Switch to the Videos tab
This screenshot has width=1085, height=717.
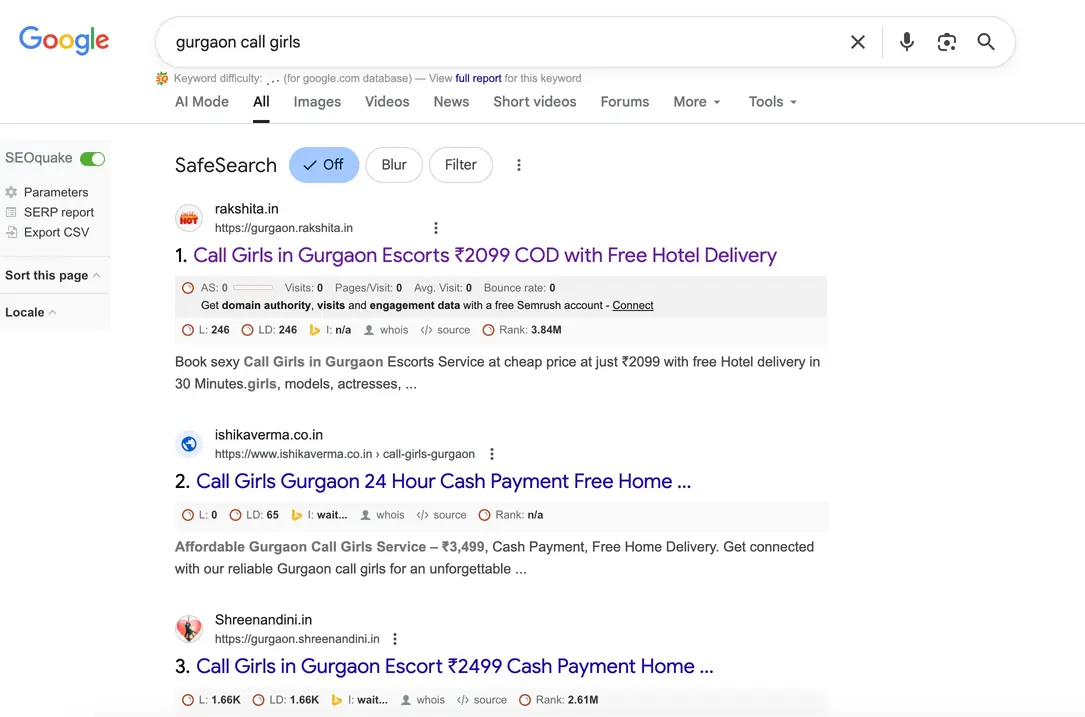point(387,102)
